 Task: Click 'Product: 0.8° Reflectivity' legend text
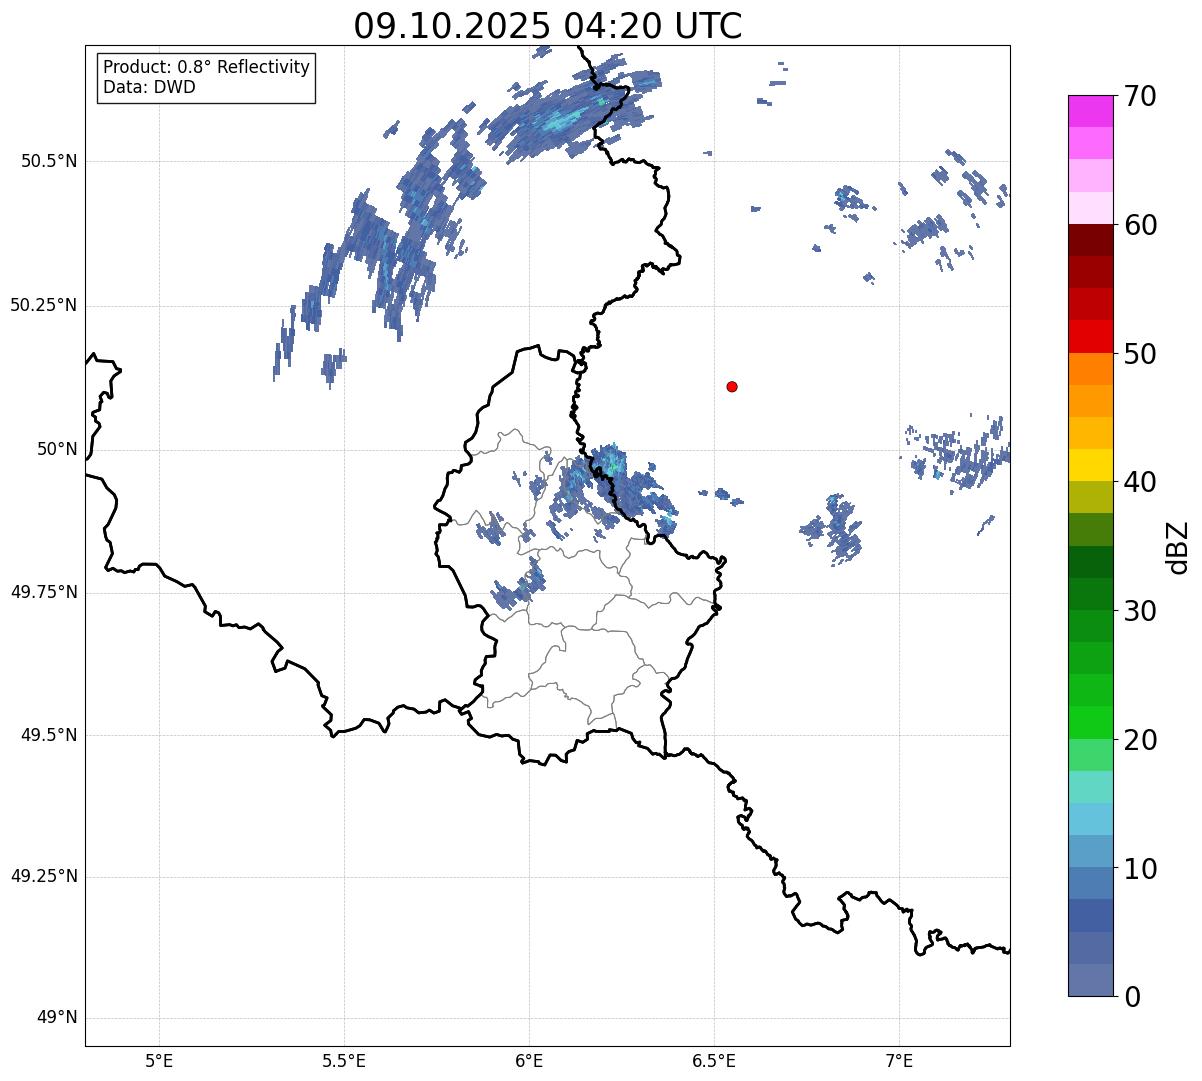[x=207, y=67]
